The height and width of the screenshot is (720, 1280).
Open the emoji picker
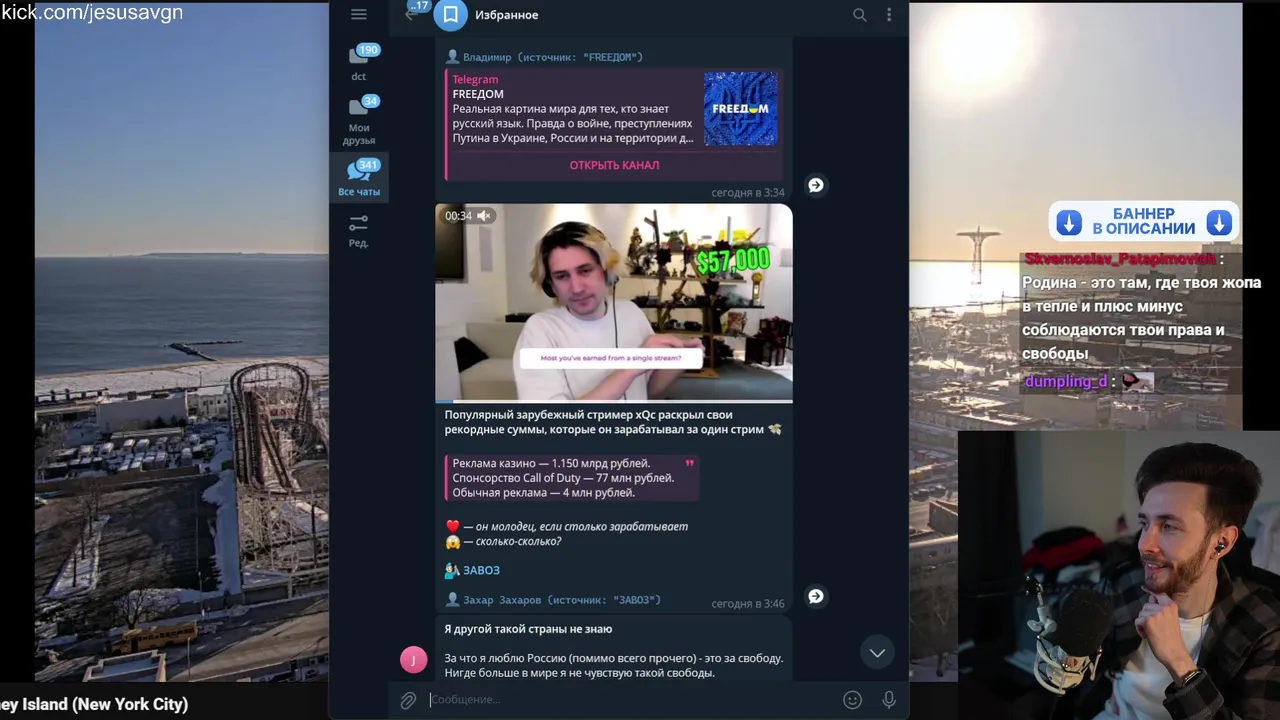(x=852, y=700)
